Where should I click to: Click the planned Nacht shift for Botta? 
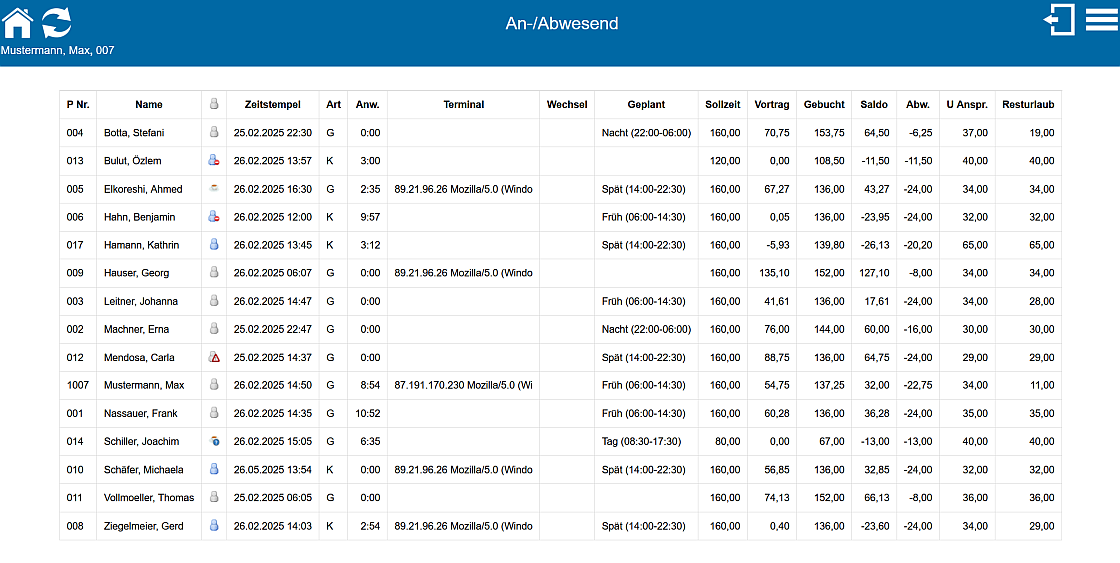[646, 132]
